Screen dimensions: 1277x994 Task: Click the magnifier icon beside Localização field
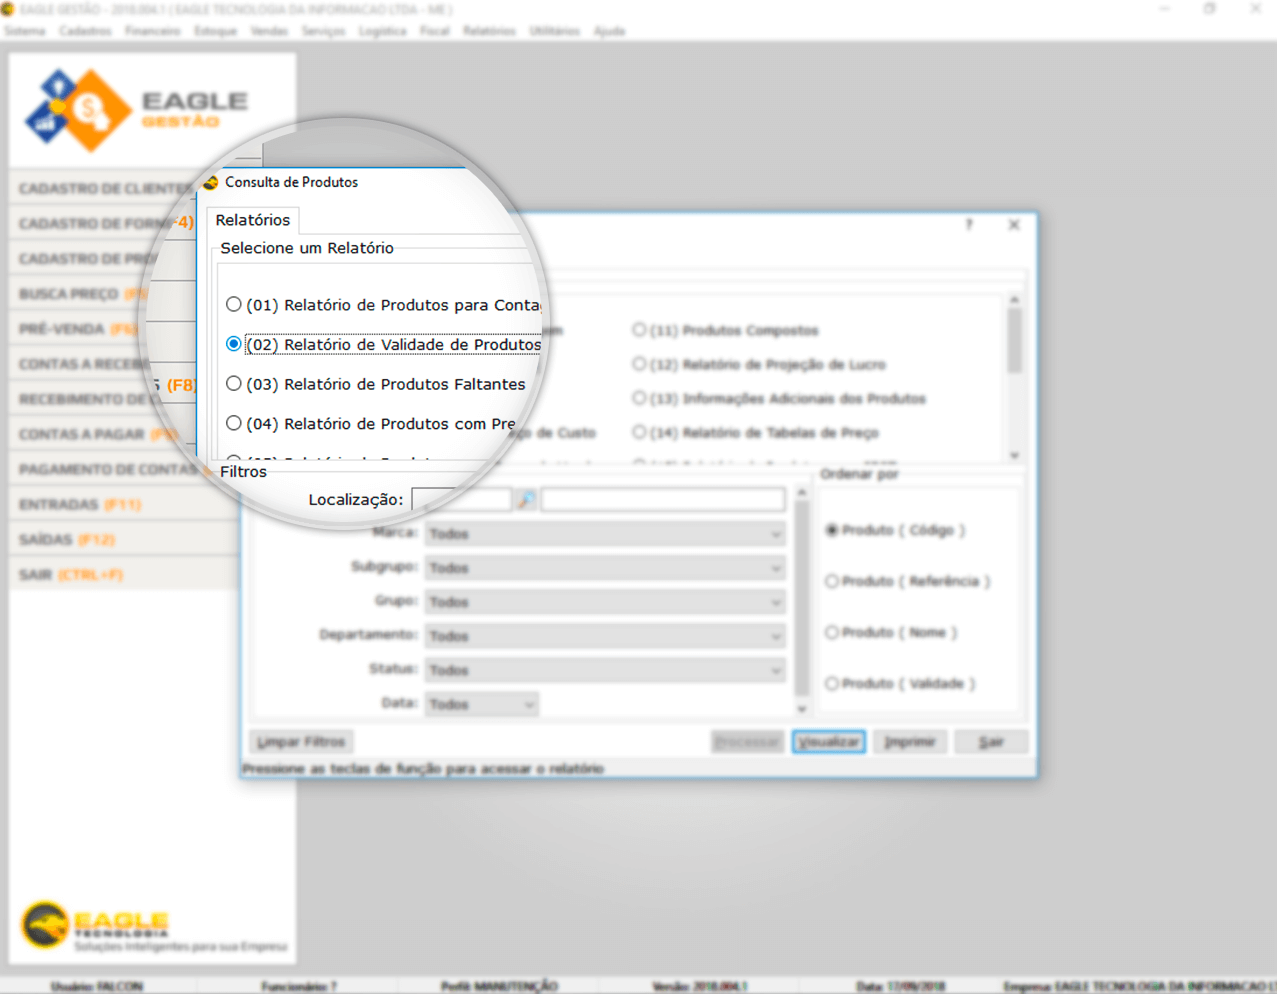pyautogui.click(x=526, y=499)
